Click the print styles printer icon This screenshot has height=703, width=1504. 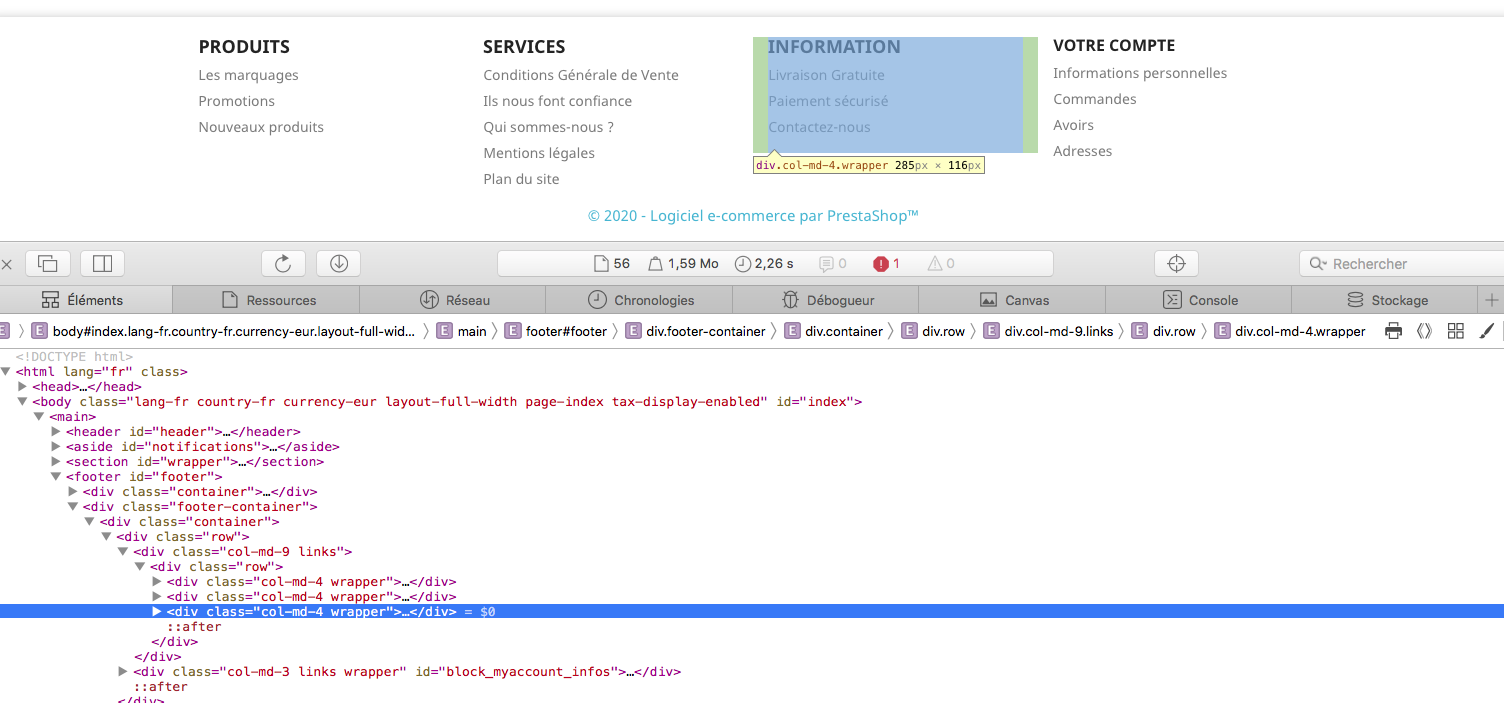click(x=1393, y=331)
